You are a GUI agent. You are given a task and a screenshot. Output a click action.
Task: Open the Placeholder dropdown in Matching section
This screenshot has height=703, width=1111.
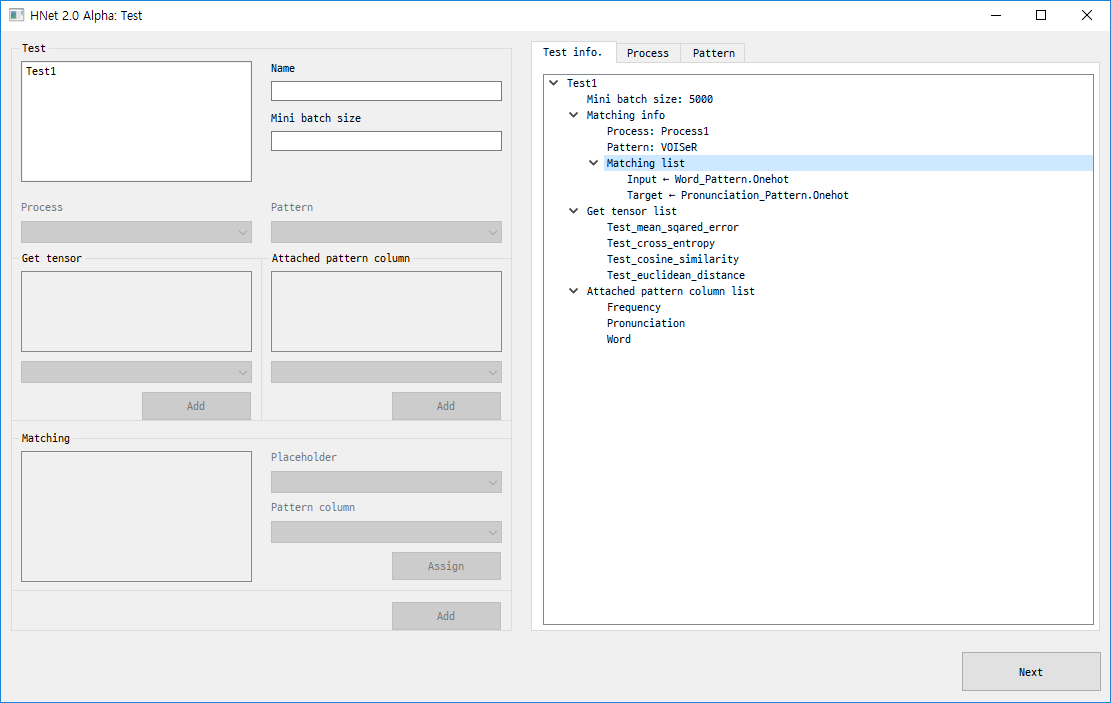386,482
